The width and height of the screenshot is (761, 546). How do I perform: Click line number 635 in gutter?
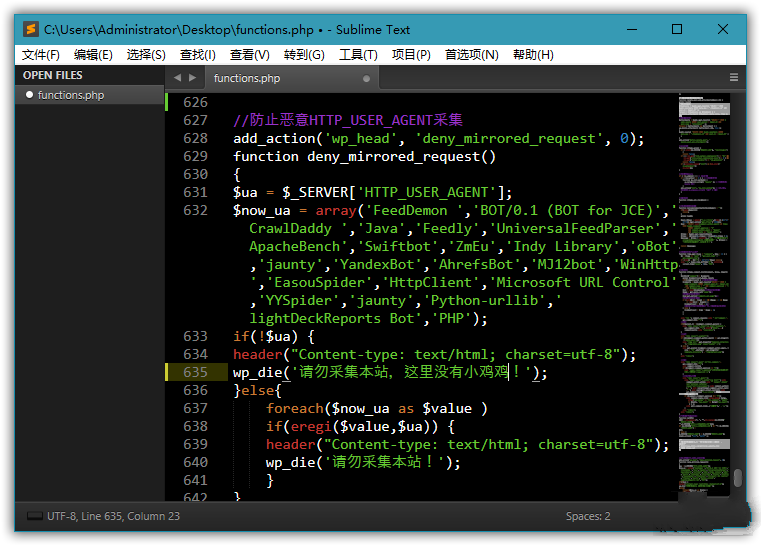click(195, 372)
